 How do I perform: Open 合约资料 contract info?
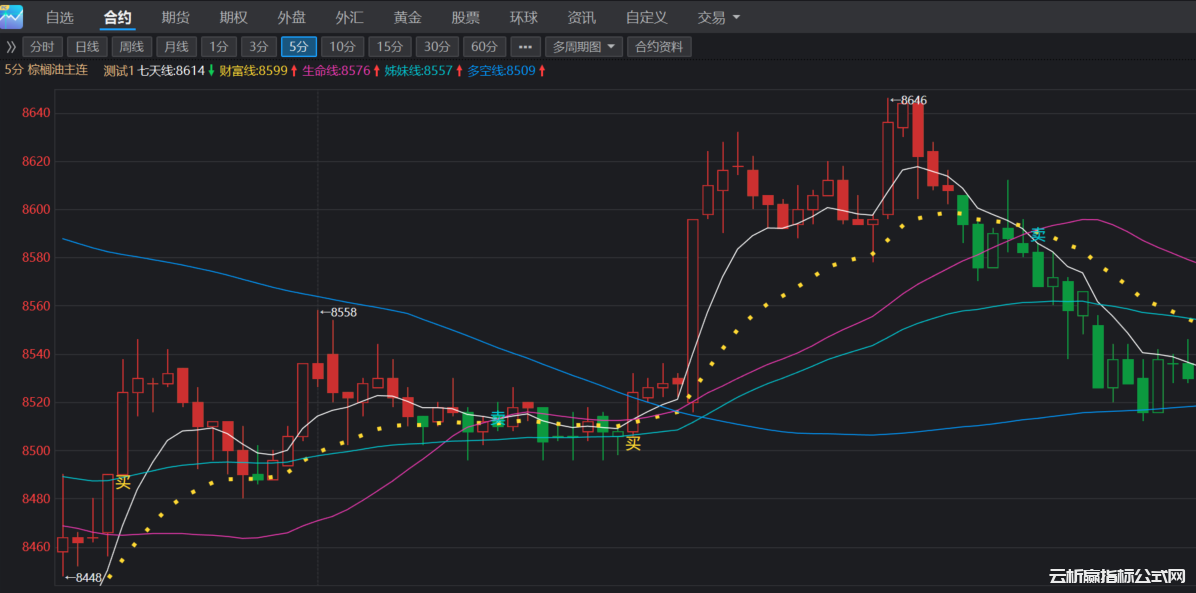[659, 47]
